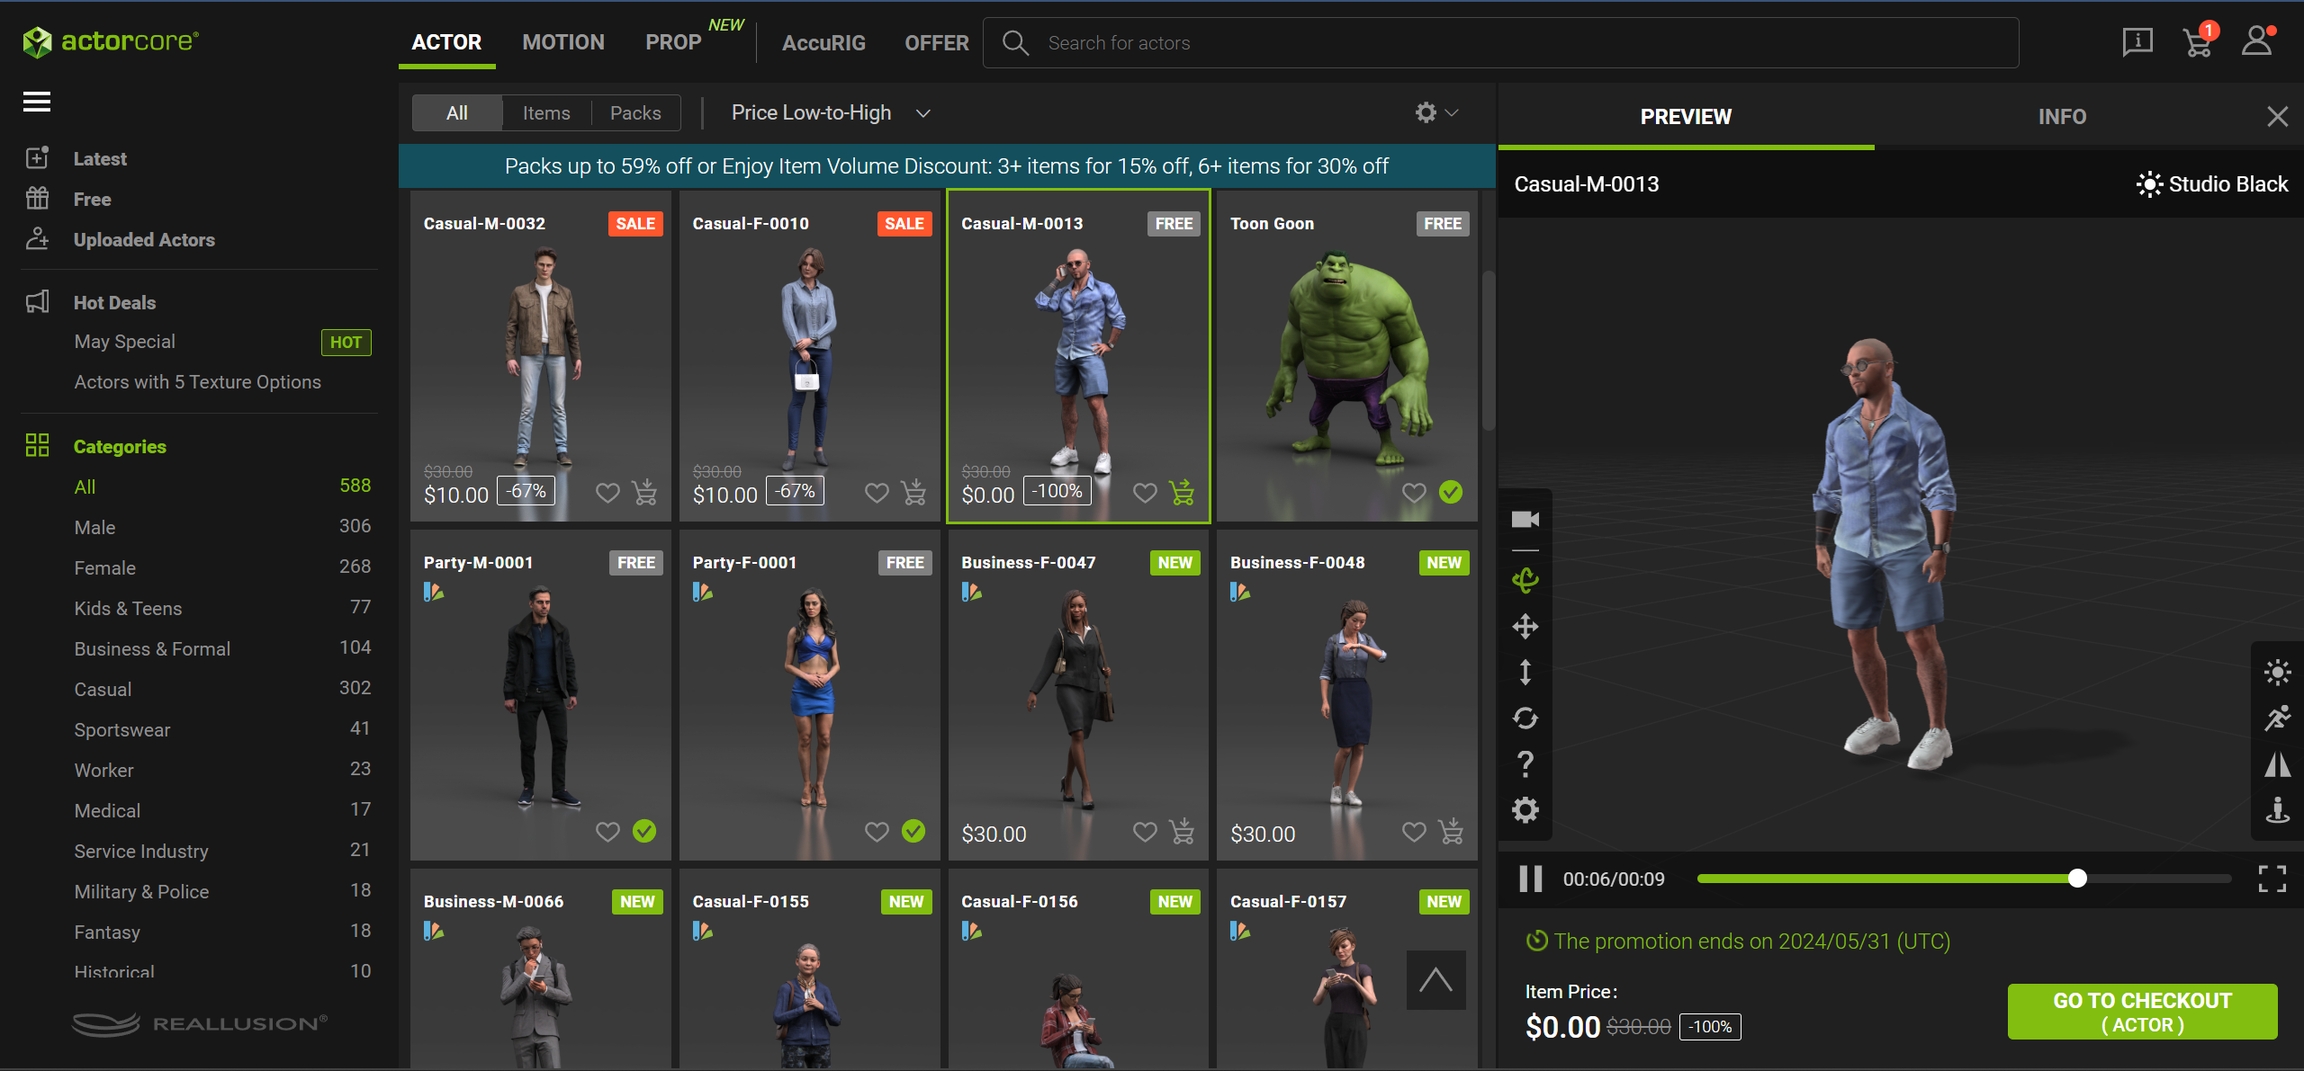The width and height of the screenshot is (2304, 1071).
Task: Click the Search for actors field
Action: (x=1500, y=43)
